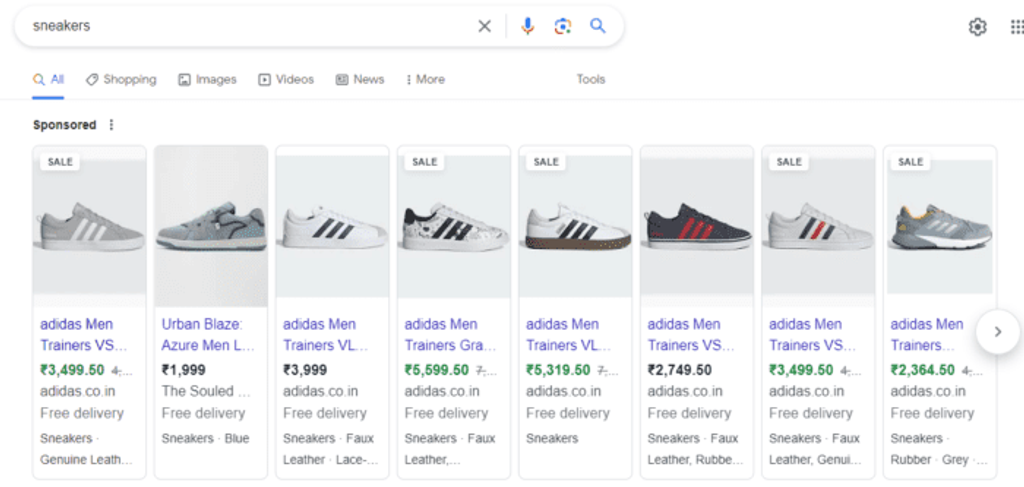The width and height of the screenshot is (1024, 487).
Task: Open the Google apps grid icon
Action: tap(1017, 27)
